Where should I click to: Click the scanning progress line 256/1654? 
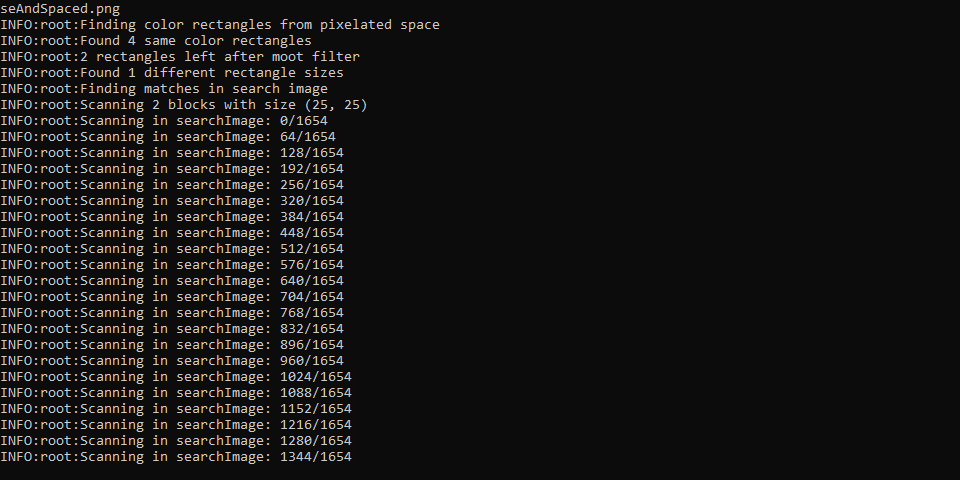point(172,184)
